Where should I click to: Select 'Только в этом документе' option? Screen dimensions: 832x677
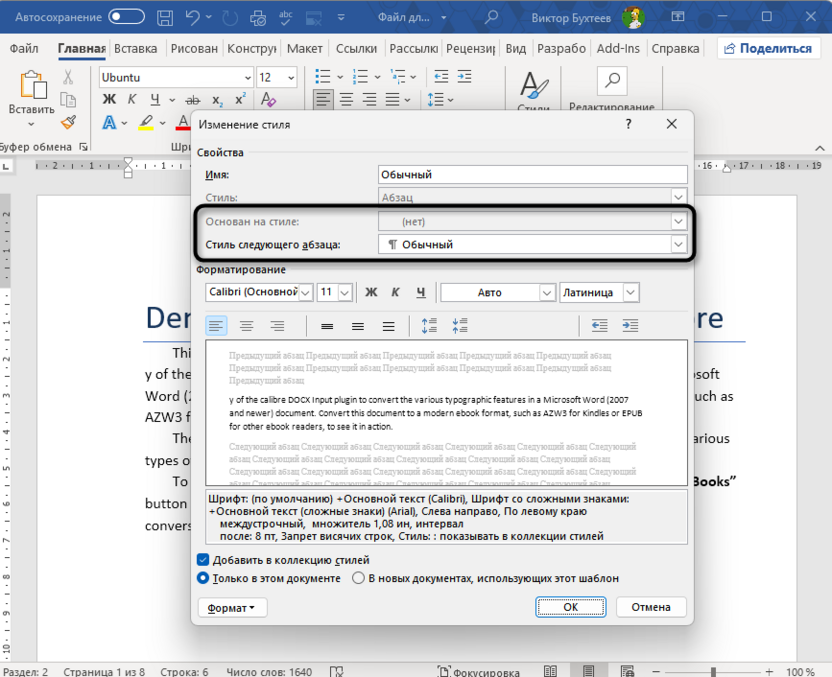coord(203,579)
